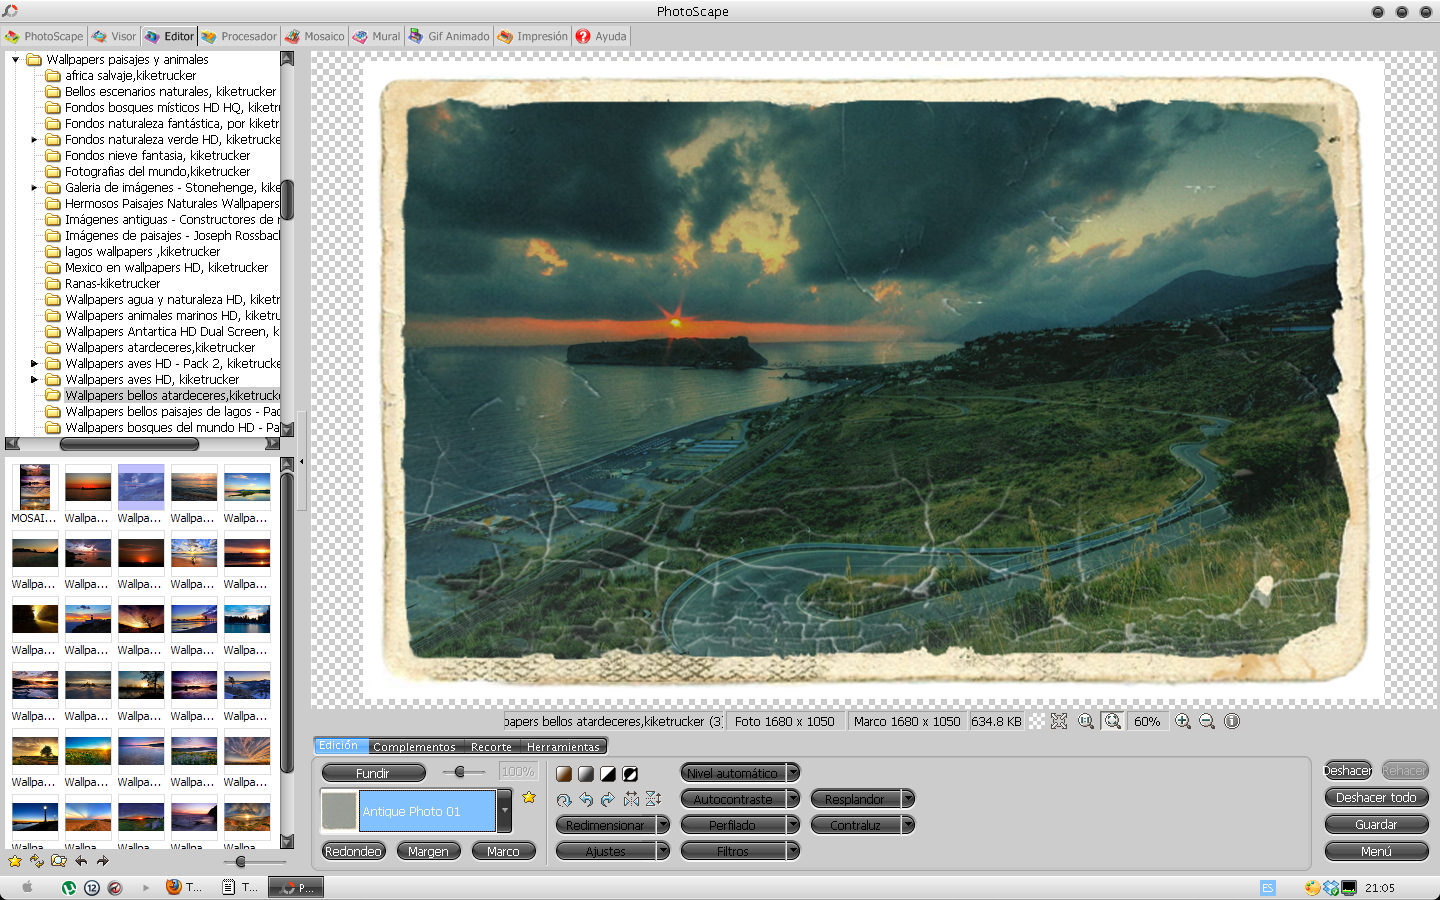Zoom in using the magnifier plus icon
The height and width of the screenshot is (900, 1440).
click(x=1182, y=721)
